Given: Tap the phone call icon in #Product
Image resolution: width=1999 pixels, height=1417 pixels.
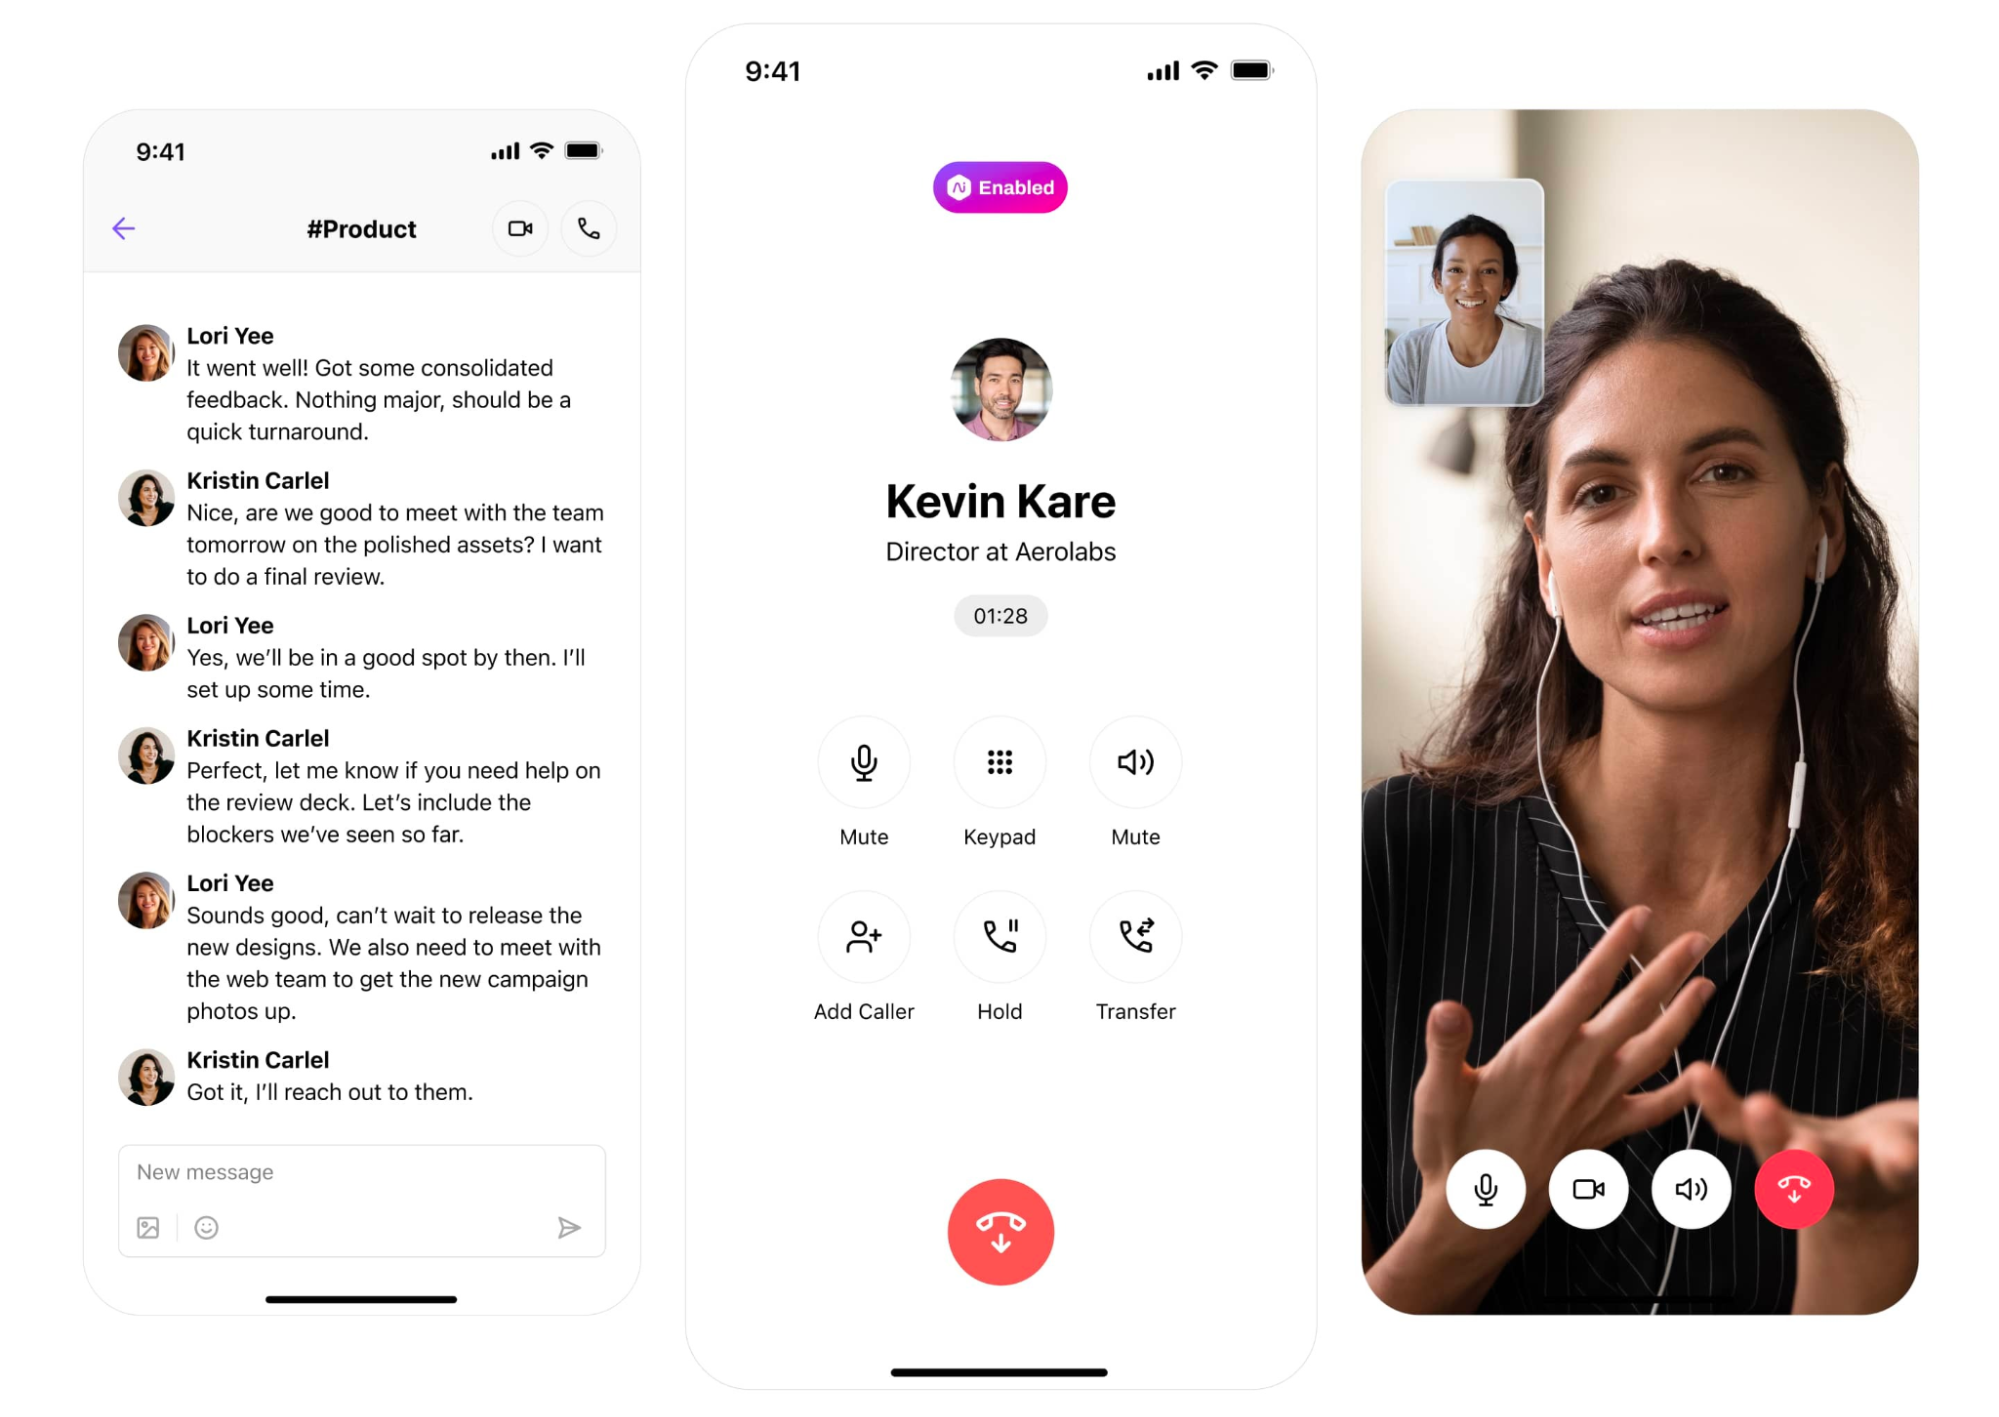Looking at the screenshot, I should coord(587,228).
